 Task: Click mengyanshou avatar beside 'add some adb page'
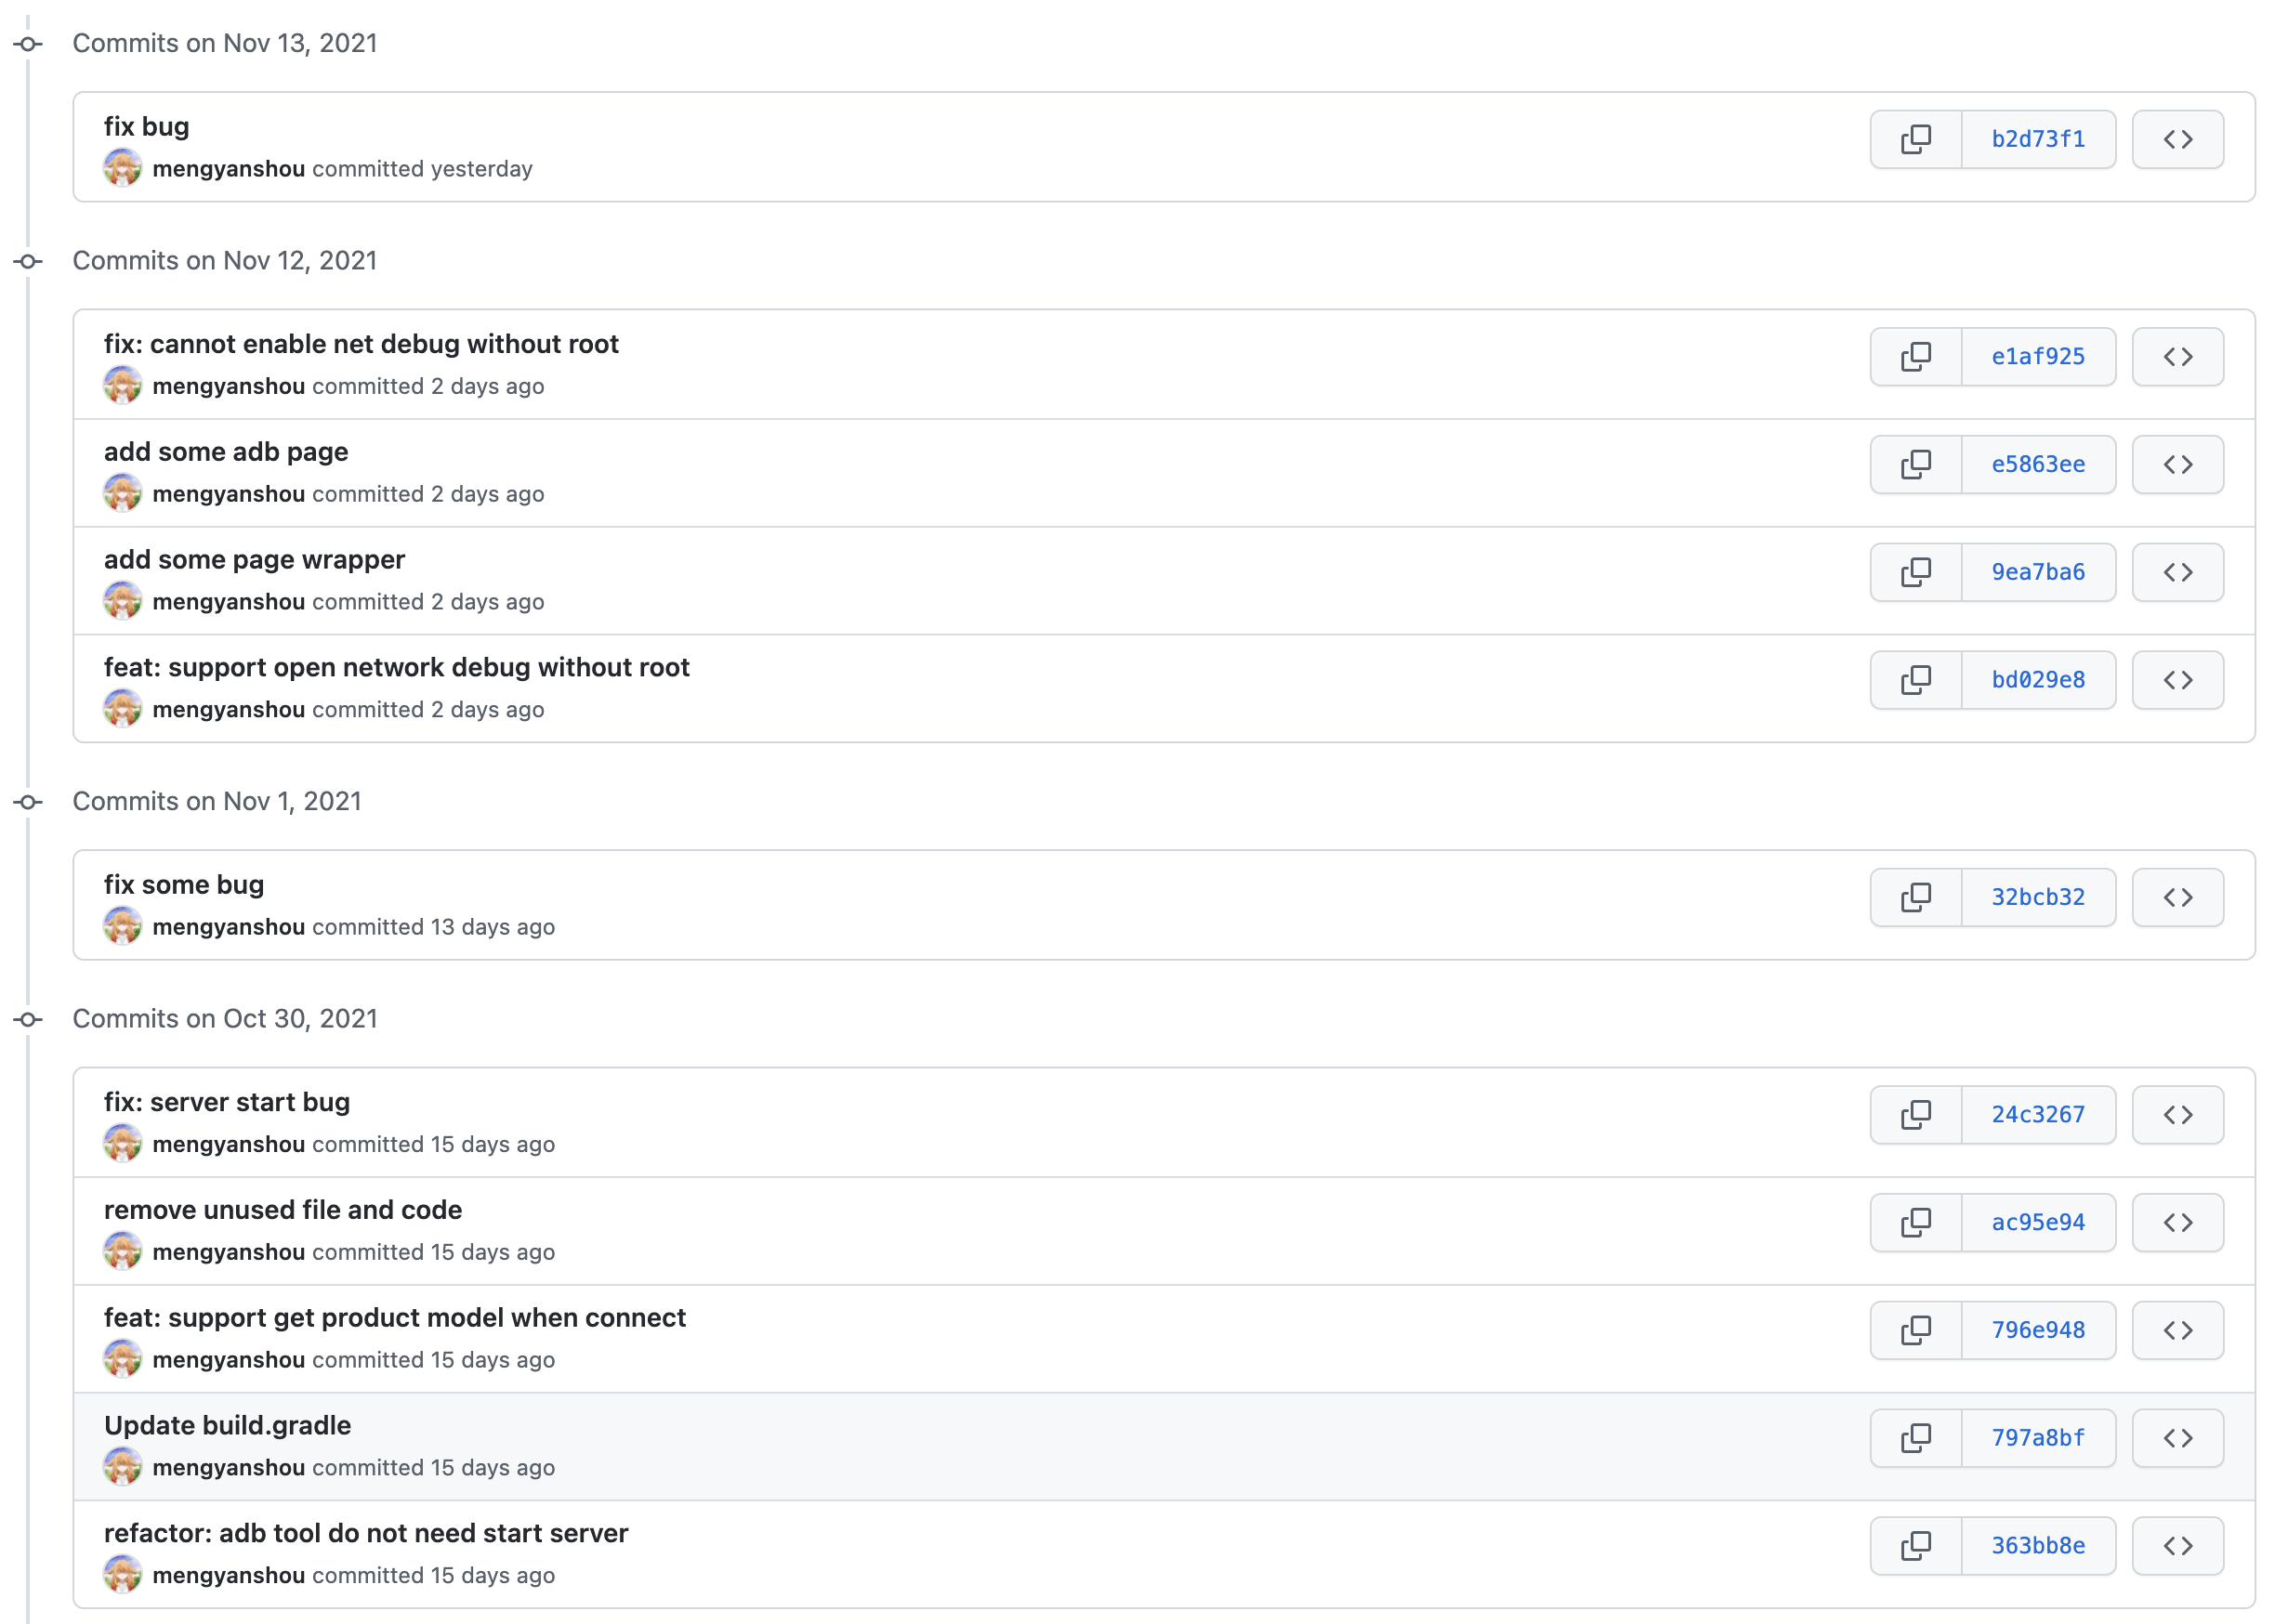tap(122, 493)
